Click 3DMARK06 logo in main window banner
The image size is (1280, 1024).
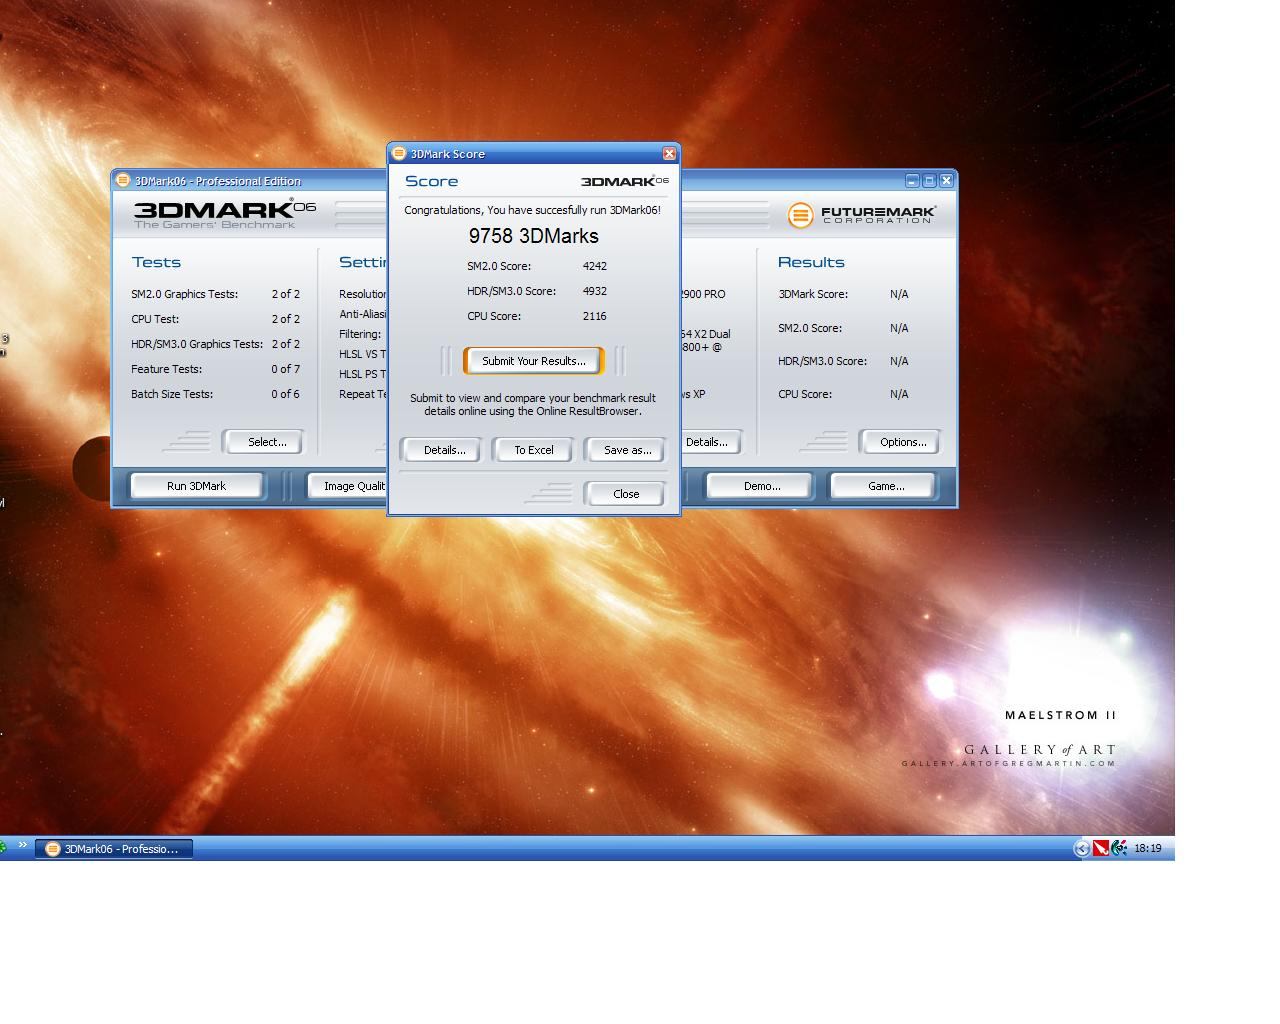click(225, 213)
